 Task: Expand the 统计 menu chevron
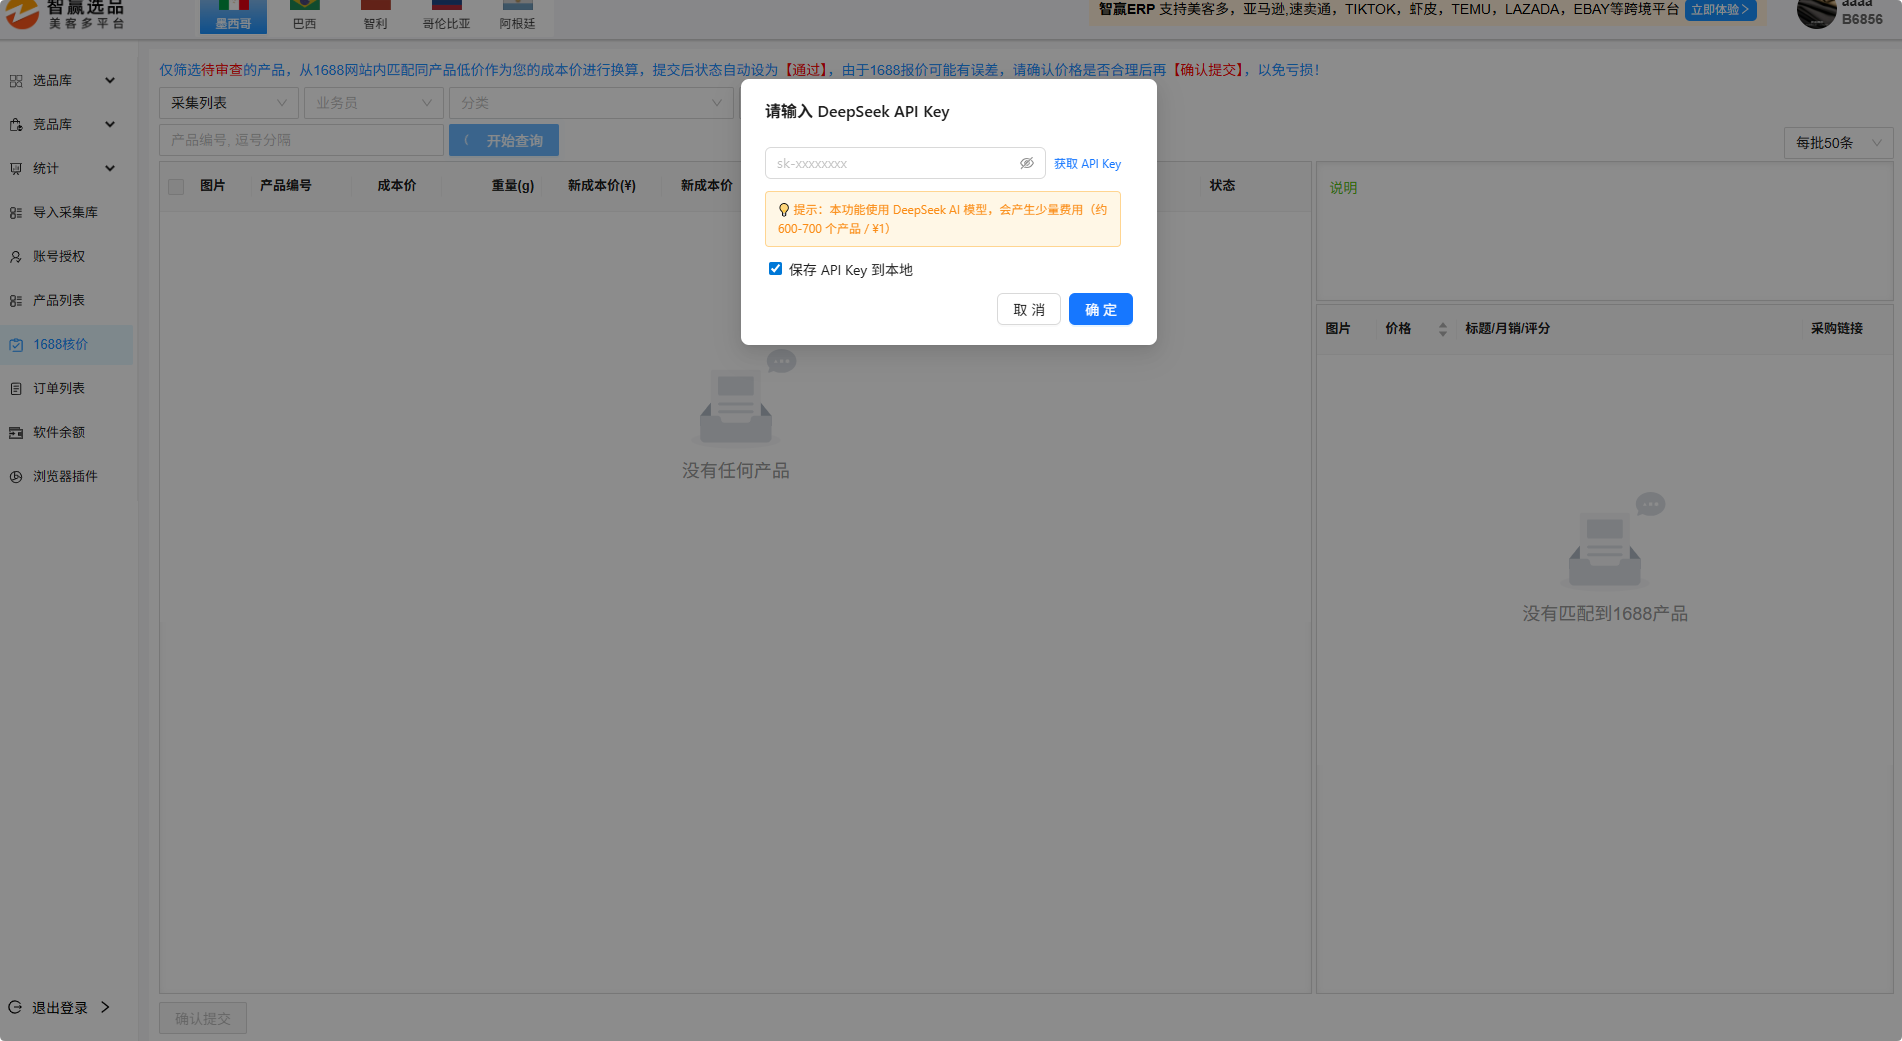coord(110,169)
